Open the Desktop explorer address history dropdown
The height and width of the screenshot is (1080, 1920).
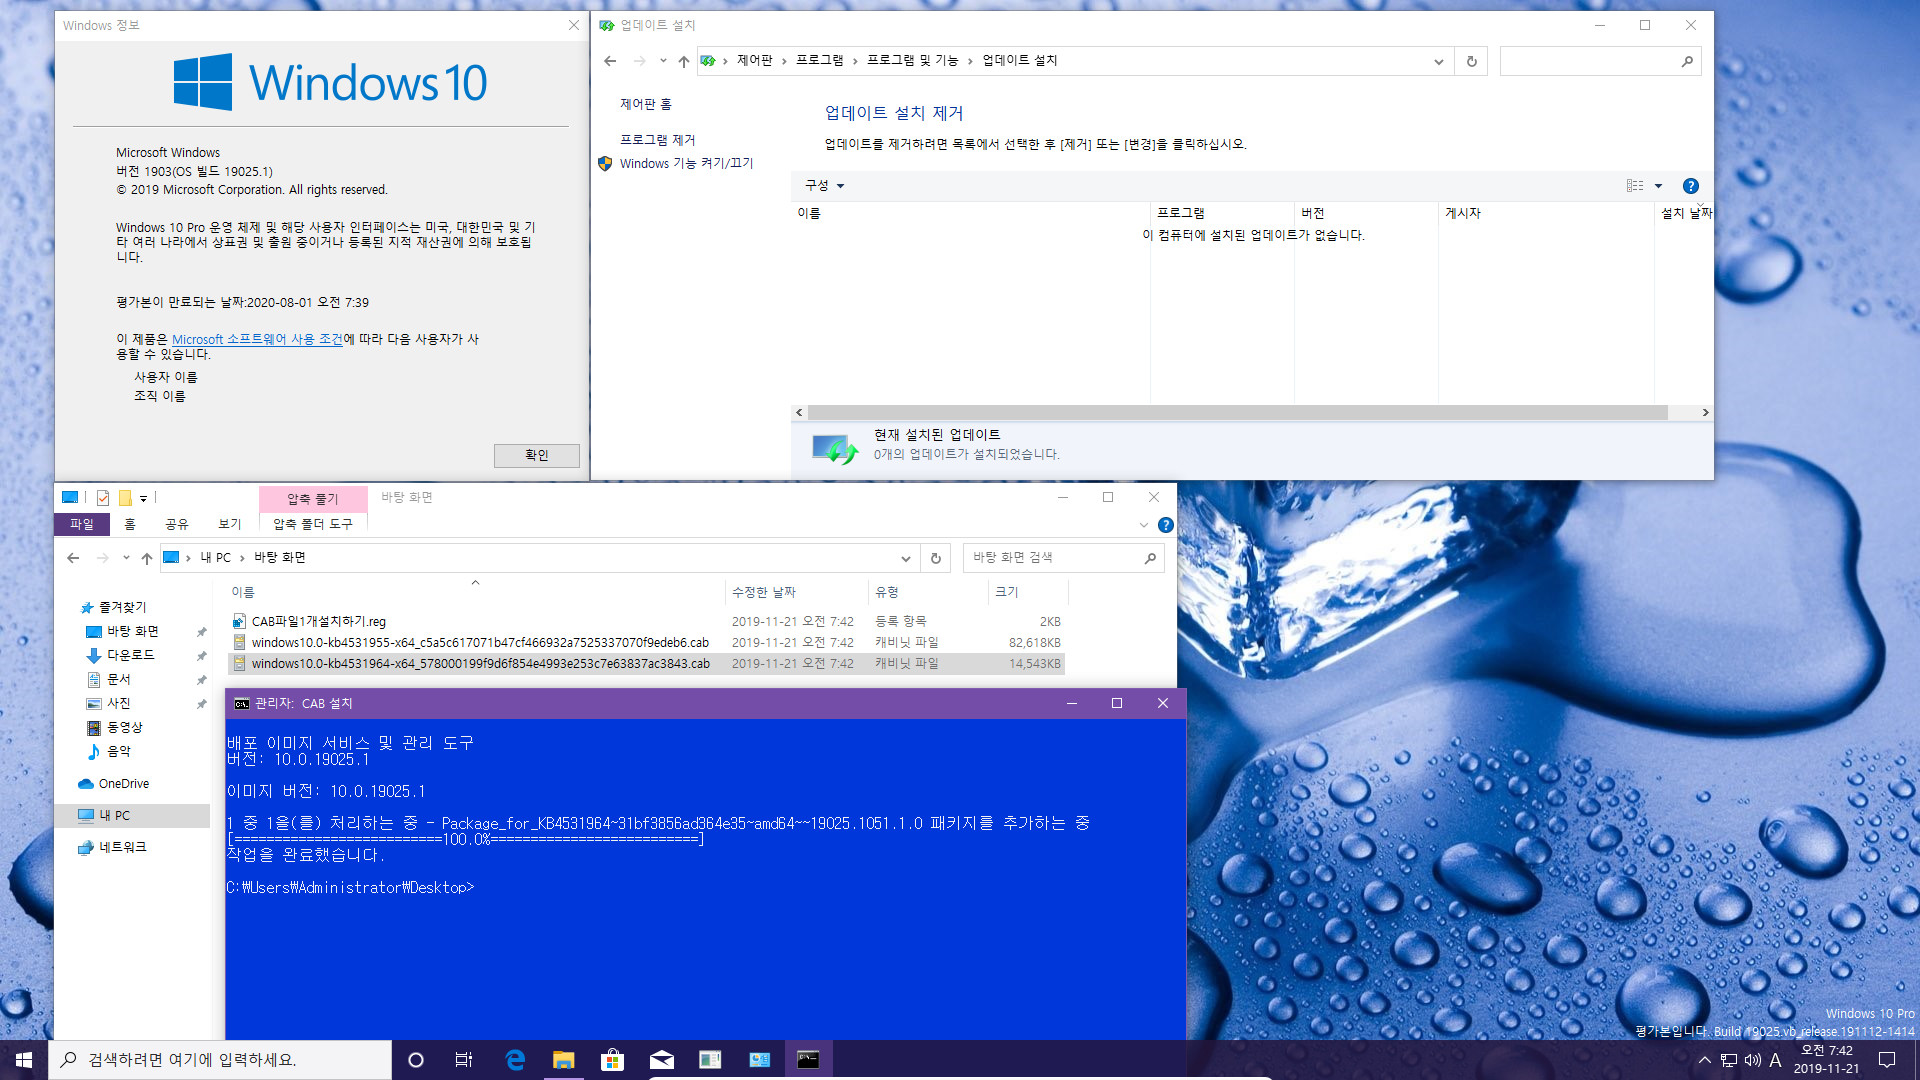tap(905, 558)
